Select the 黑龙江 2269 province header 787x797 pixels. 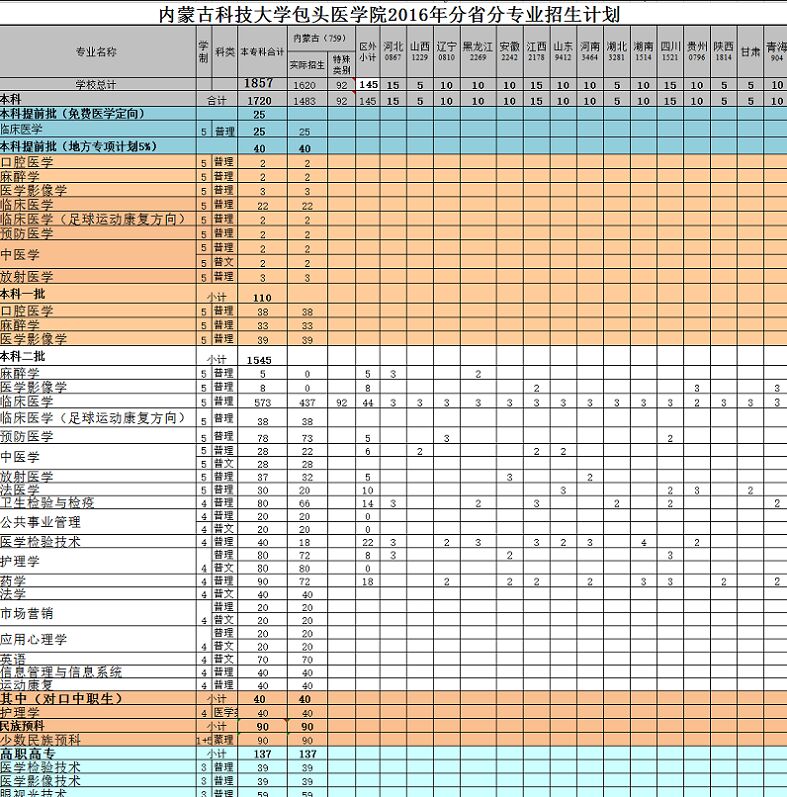pyautogui.click(x=478, y=51)
